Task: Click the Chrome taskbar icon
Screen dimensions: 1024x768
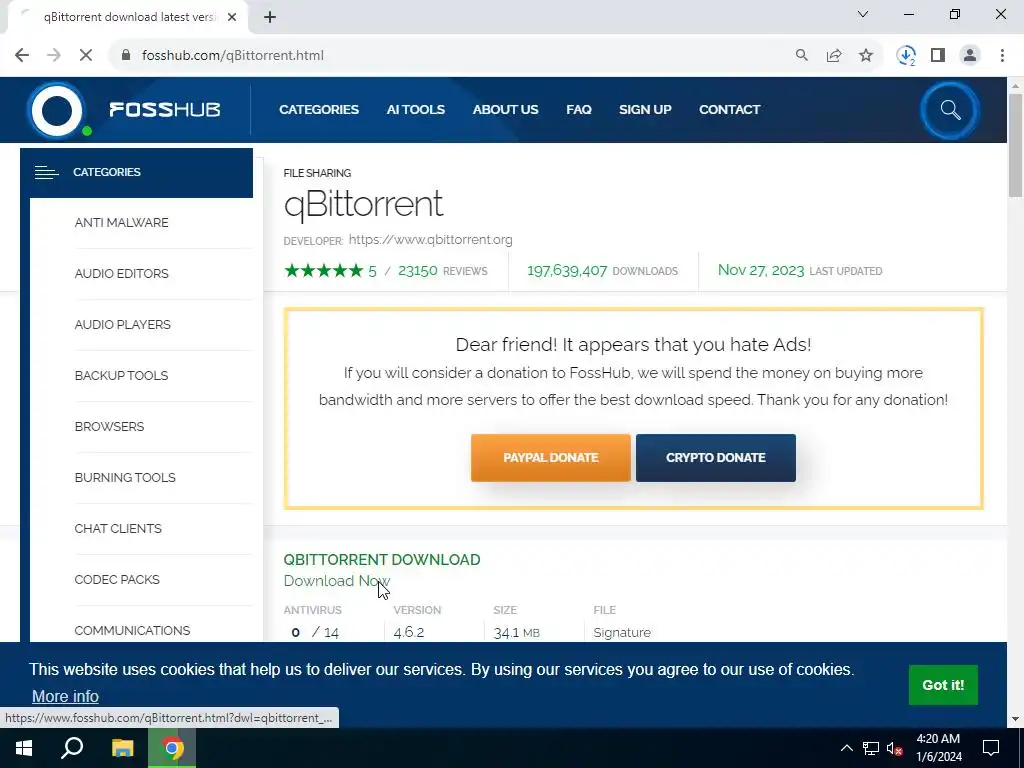Action: pyautogui.click(x=172, y=748)
